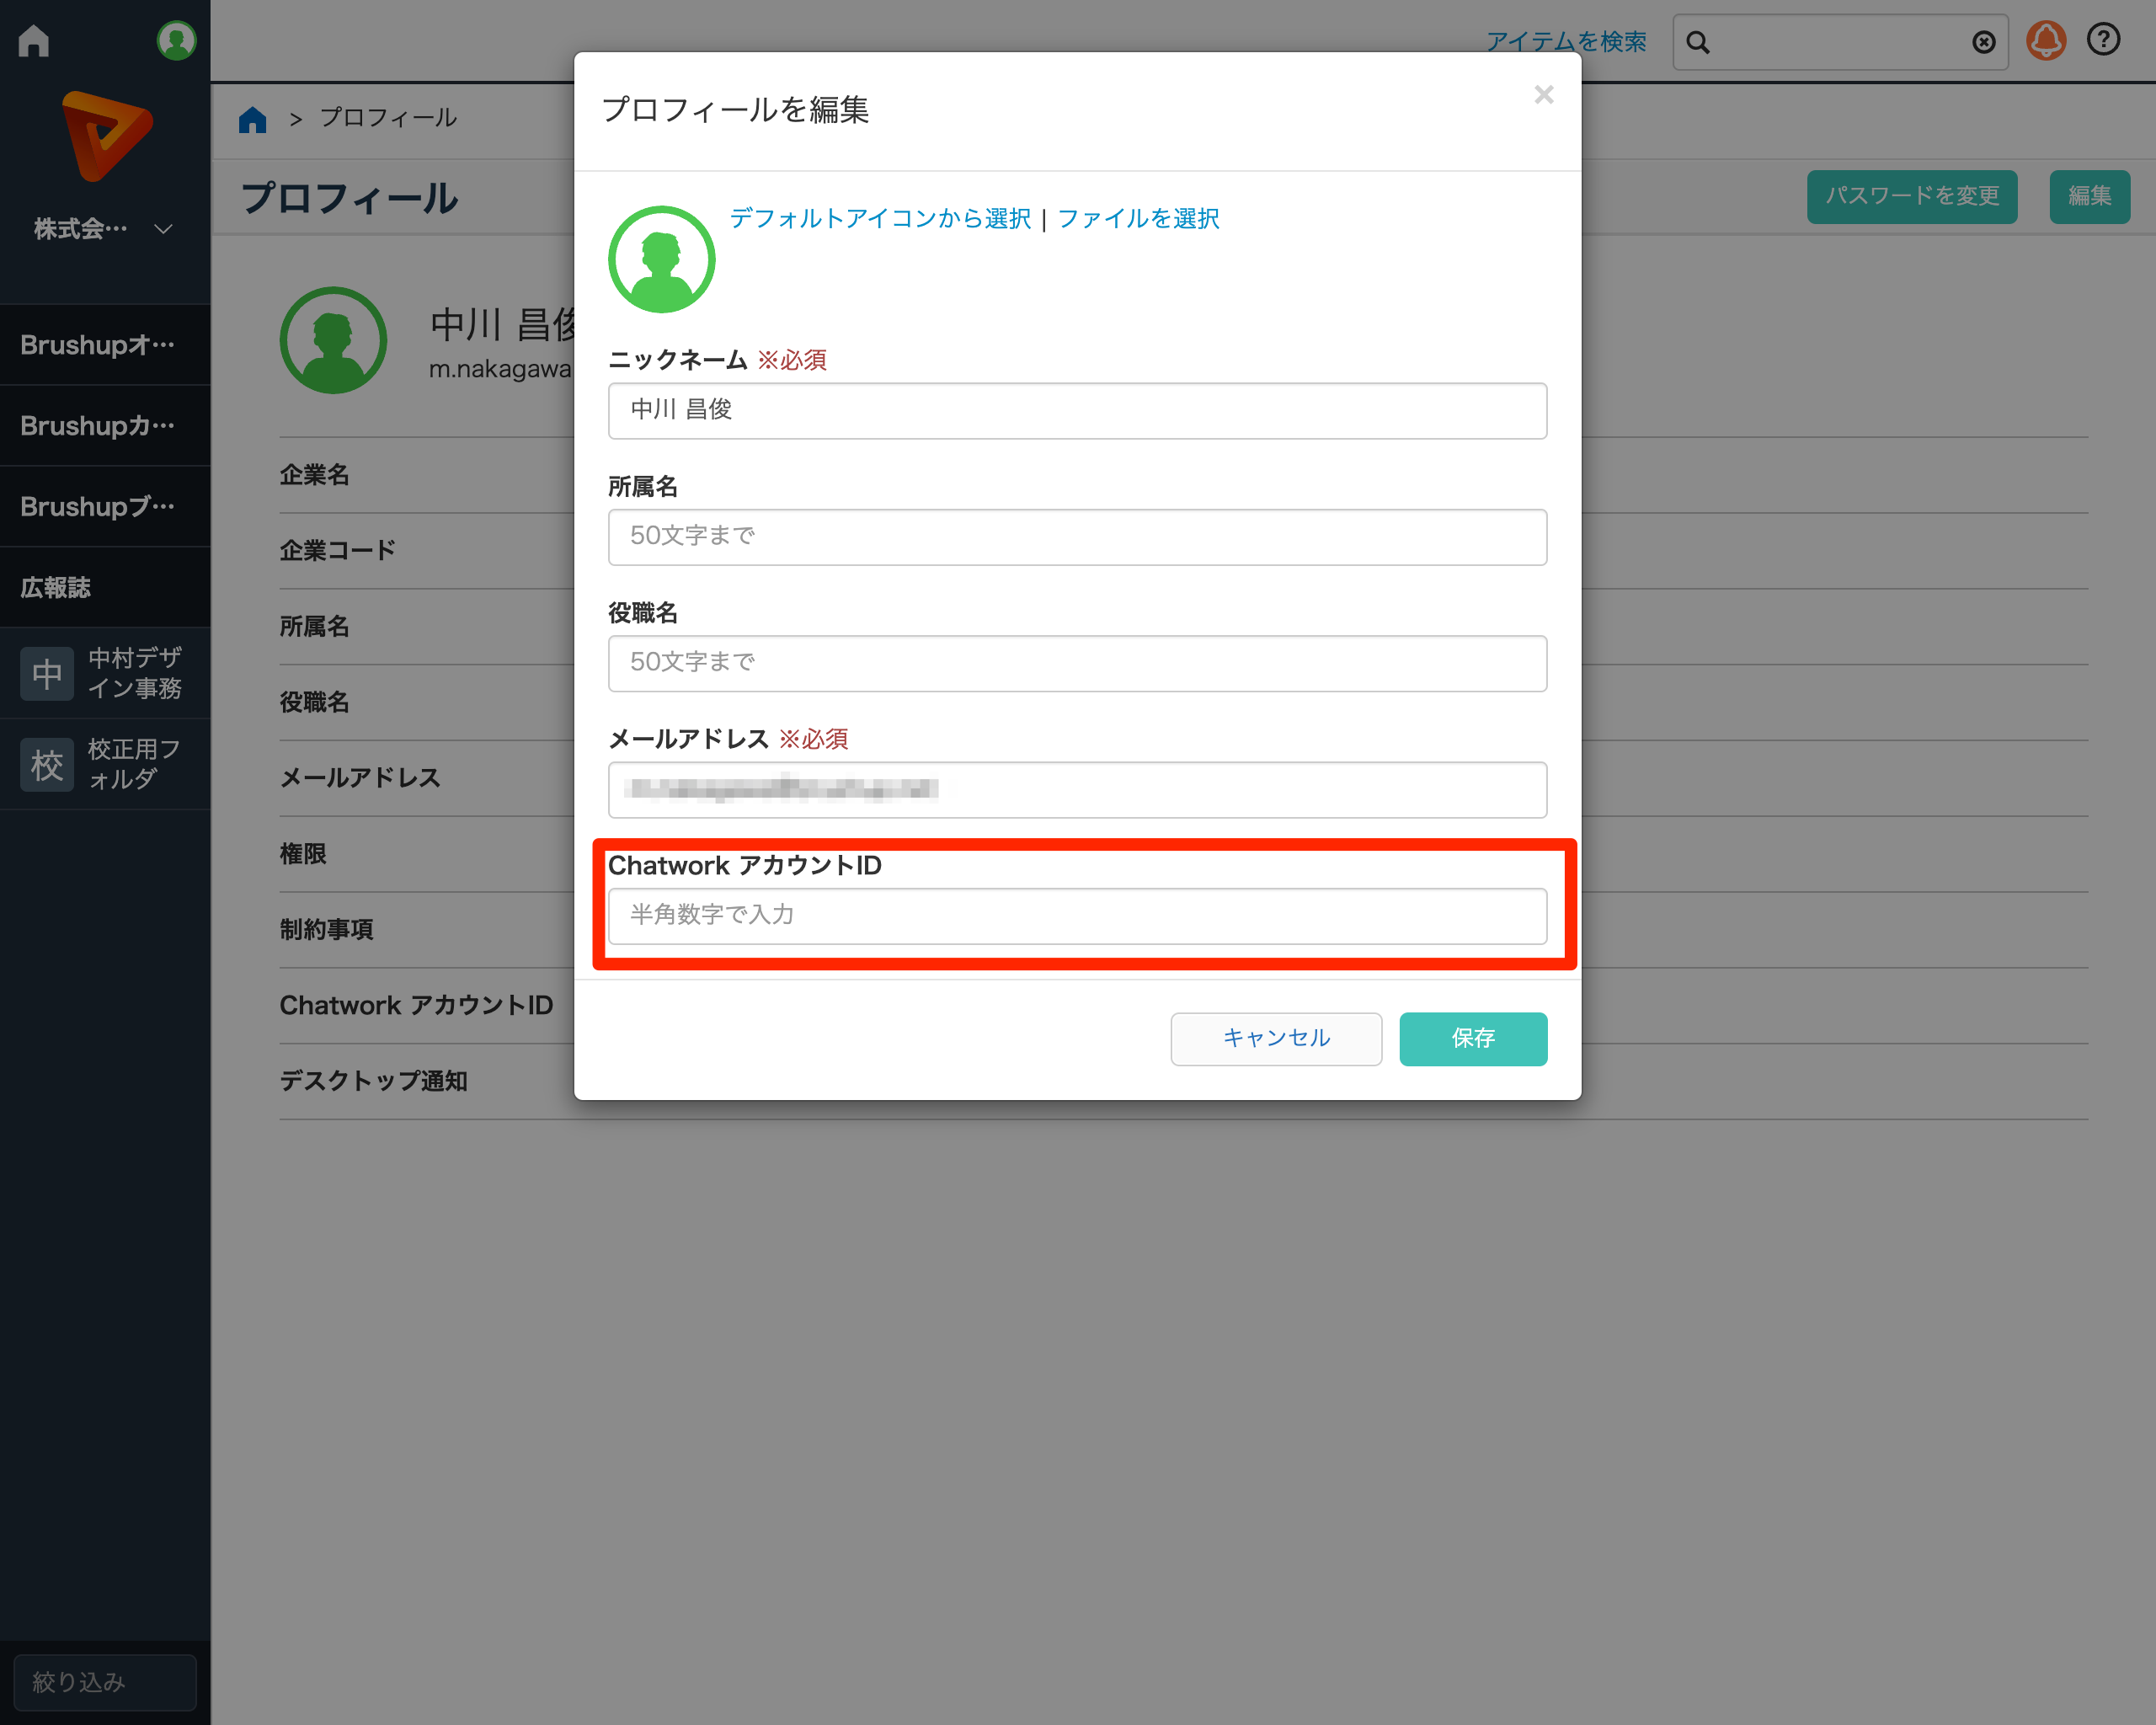This screenshot has width=2156, height=1725.
Task: Click the green default avatar in the dialog
Action: 661,258
